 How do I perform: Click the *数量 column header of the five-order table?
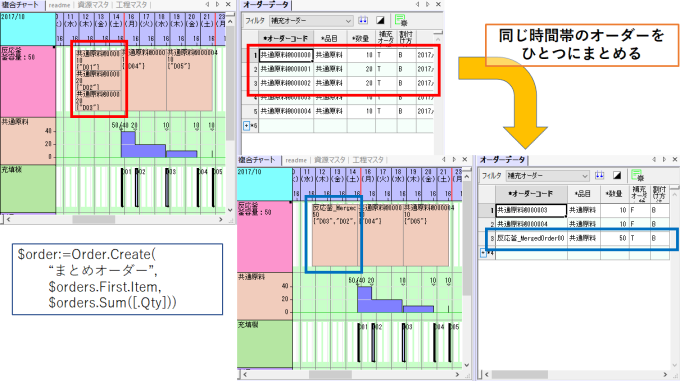pyautogui.click(x=361, y=39)
